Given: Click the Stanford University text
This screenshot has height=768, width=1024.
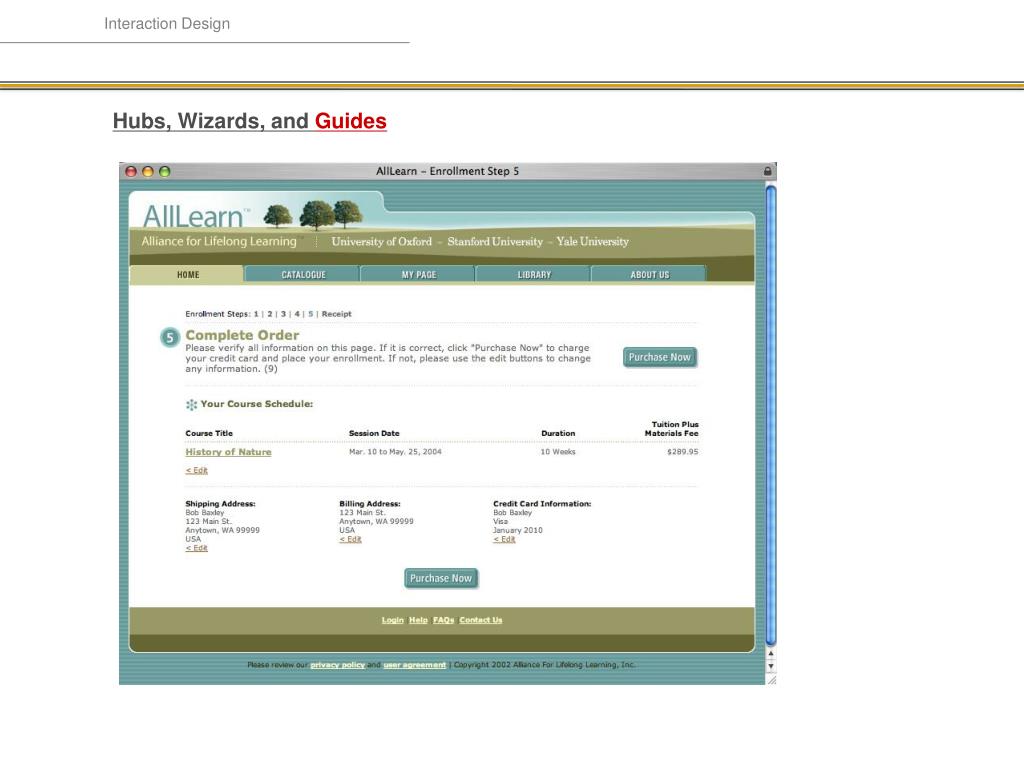Looking at the screenshot, I should (x=495, y=242).
